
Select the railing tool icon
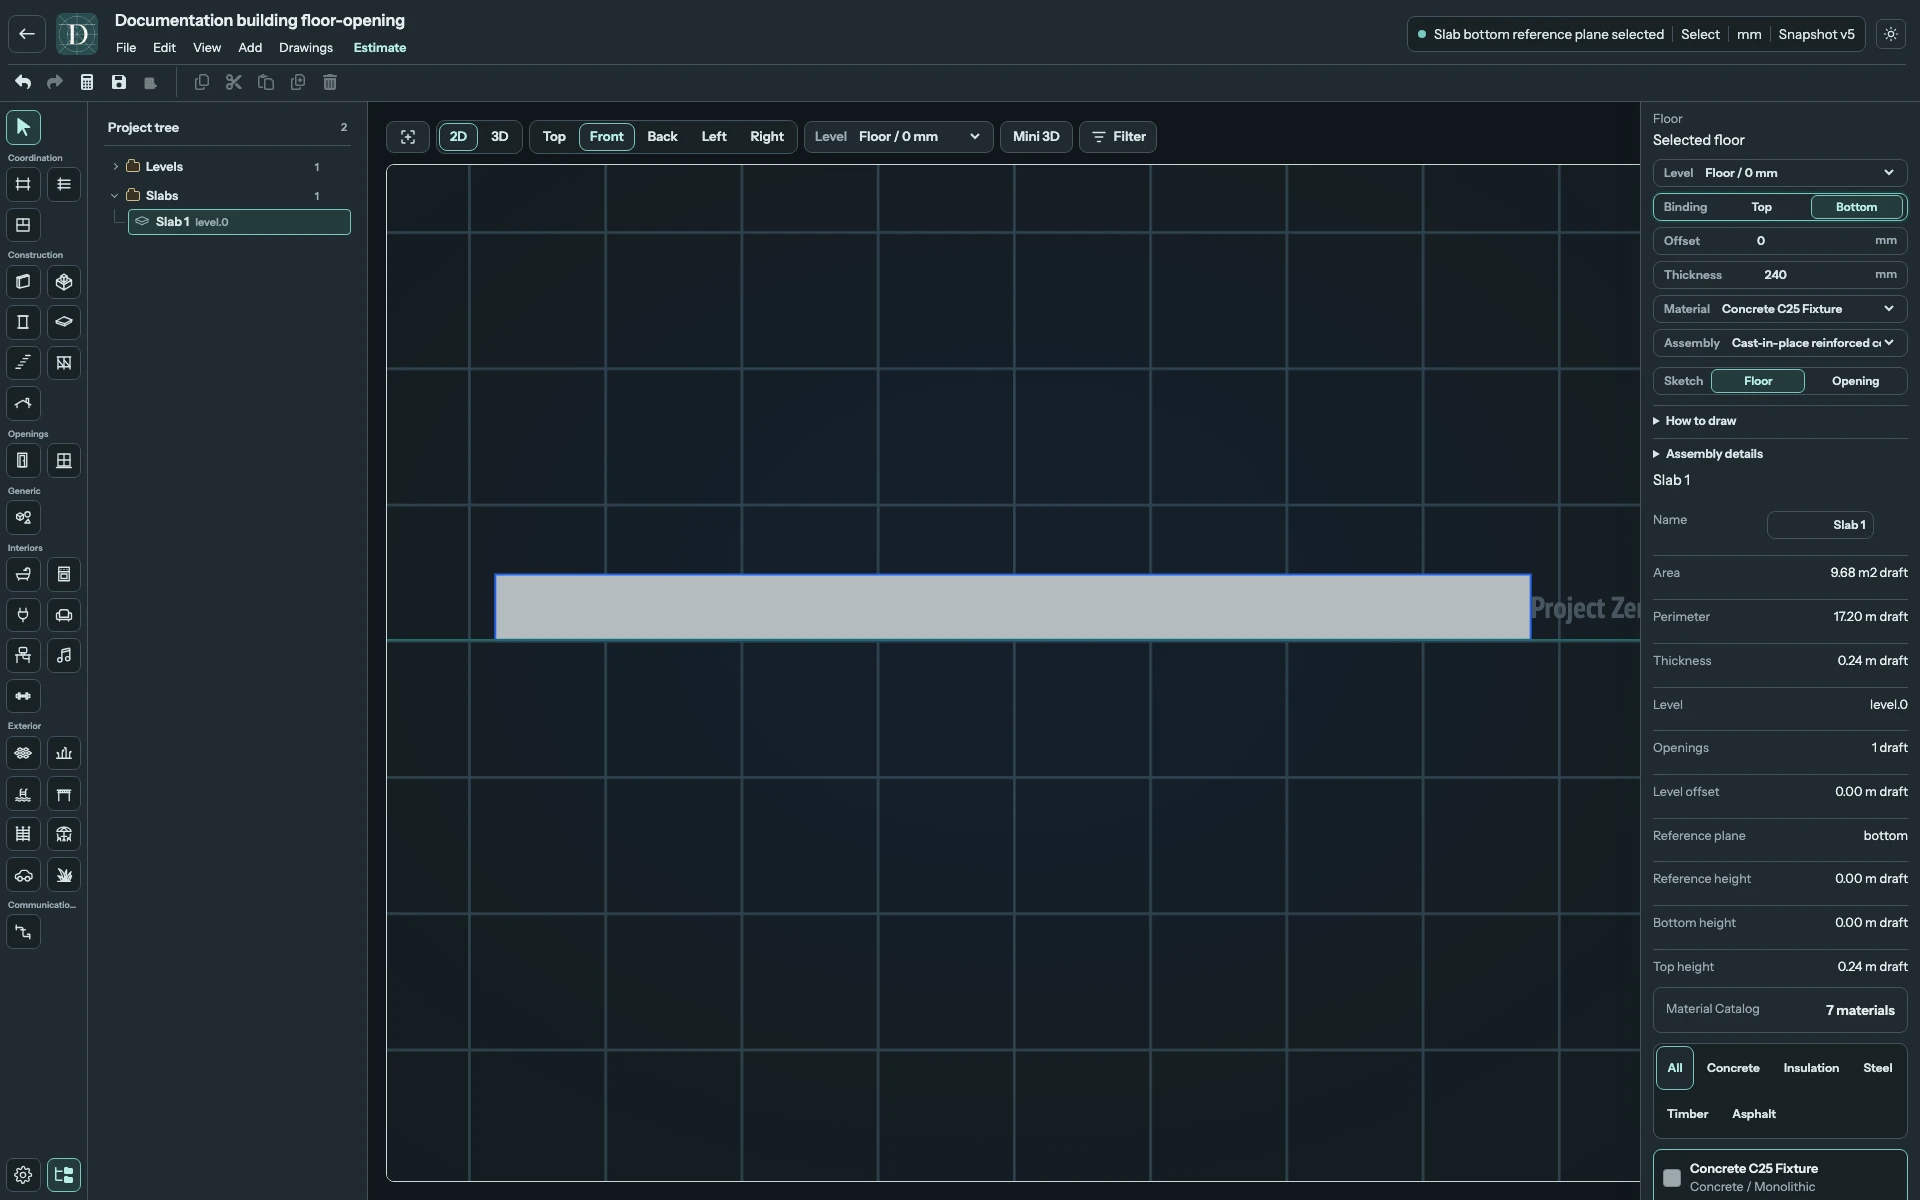pos(64,363)
